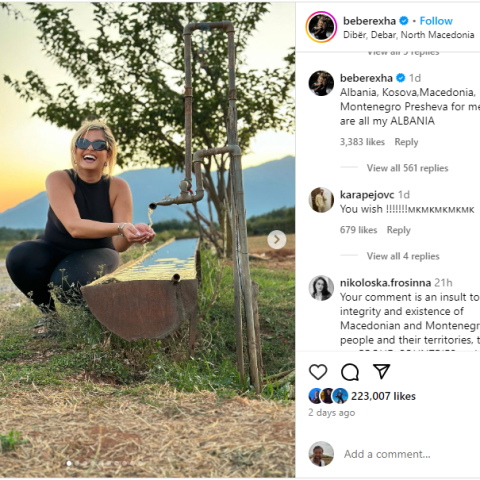Follow the beberexha account
The width and height of the screenshot is (480, 480).
pyautogui.click(x=436, y=21)
